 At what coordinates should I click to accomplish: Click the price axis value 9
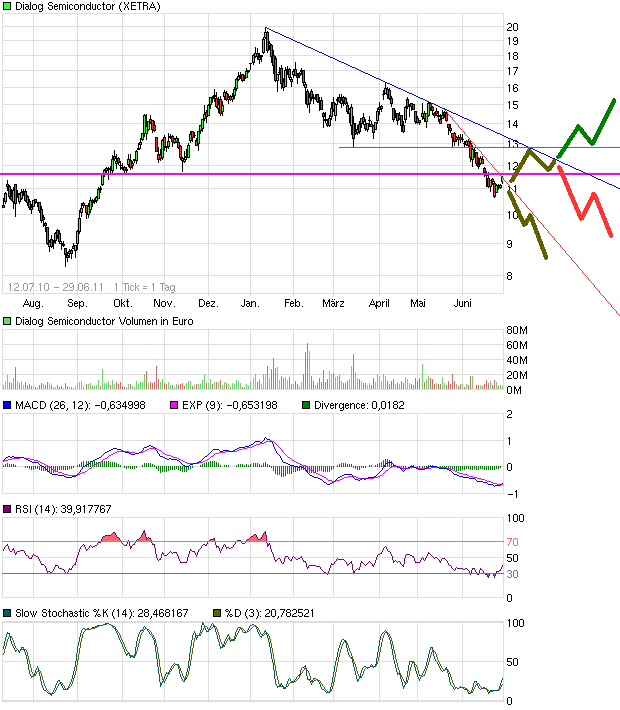[x=509, y=245]
